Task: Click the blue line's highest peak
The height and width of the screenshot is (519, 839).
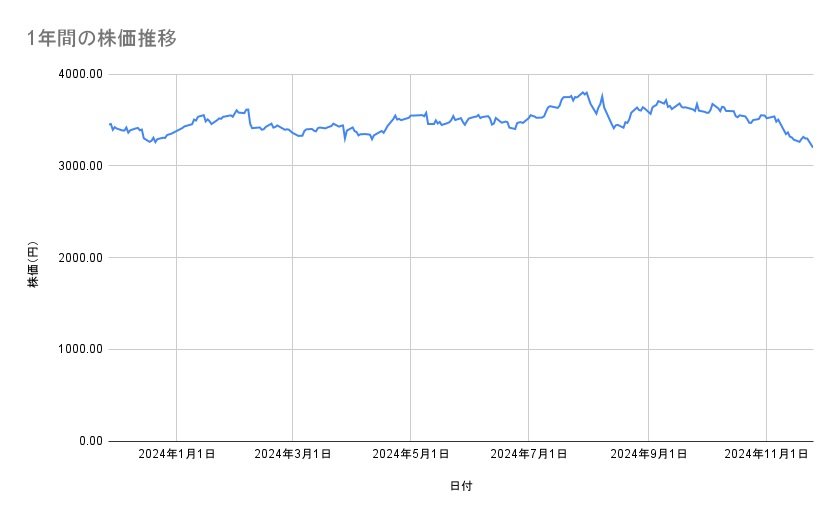Action: [x=583, y=92]
